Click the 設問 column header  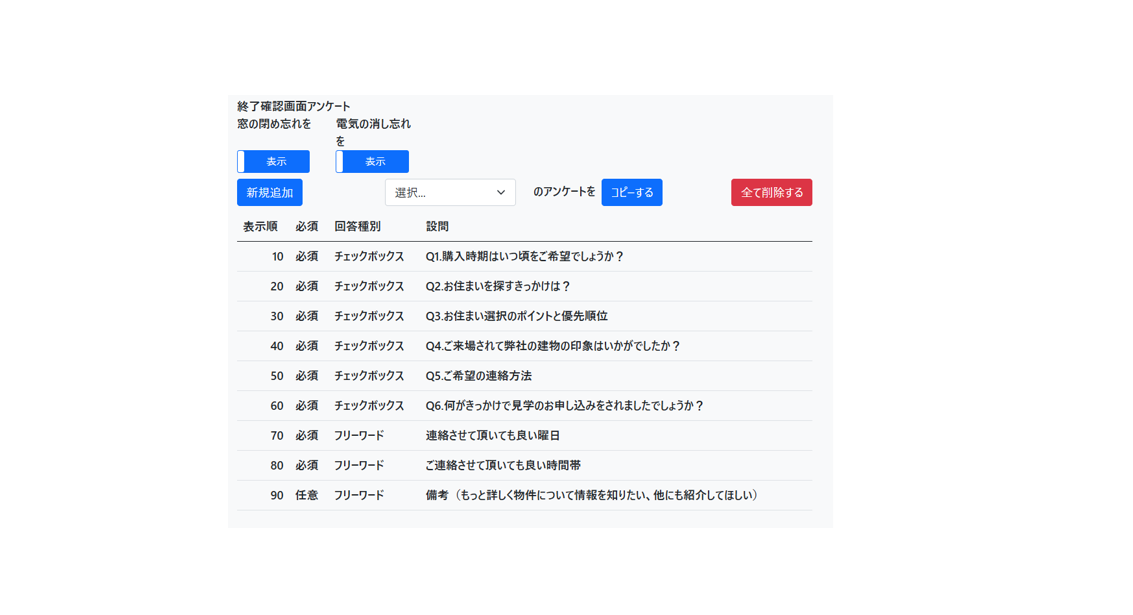437,226
